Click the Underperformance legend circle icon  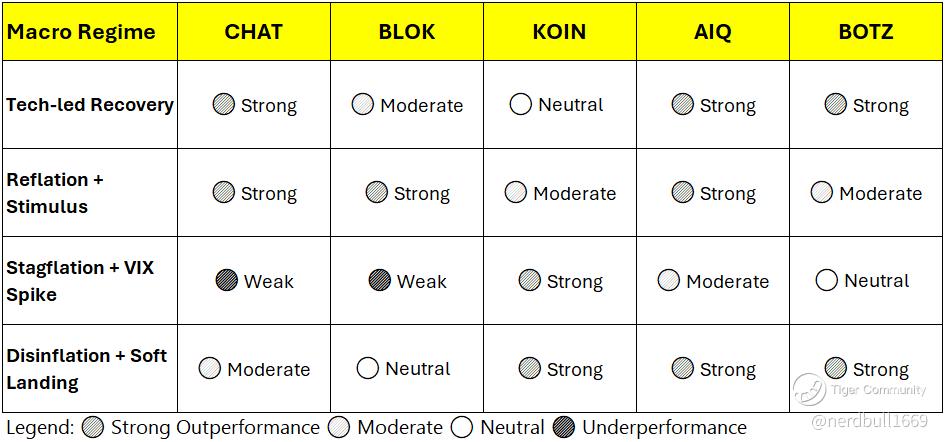click(564, 427)
